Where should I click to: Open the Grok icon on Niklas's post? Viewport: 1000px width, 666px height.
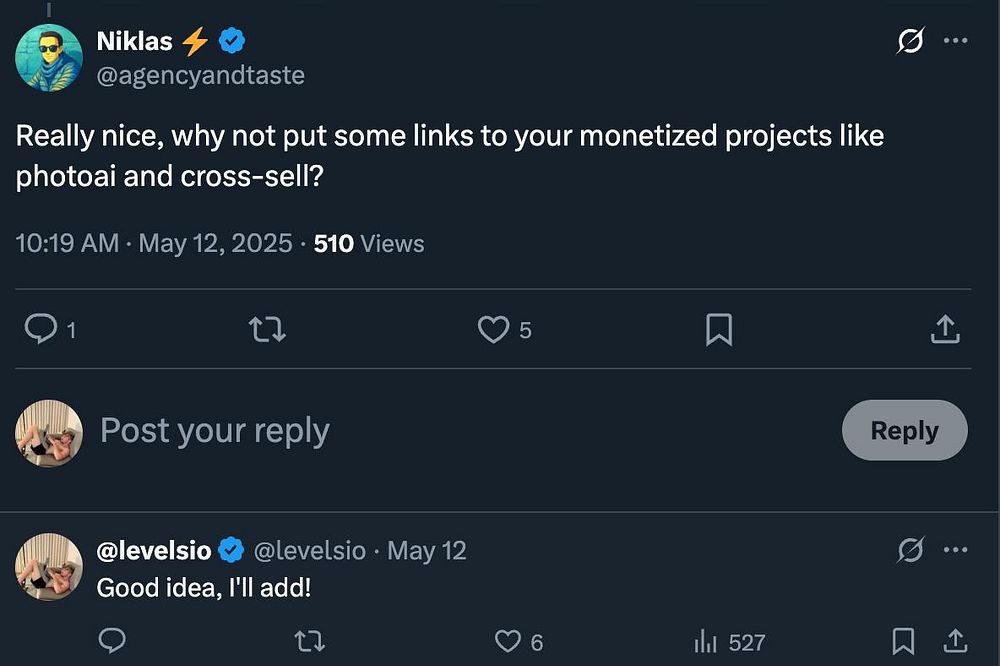pos(910,42)
